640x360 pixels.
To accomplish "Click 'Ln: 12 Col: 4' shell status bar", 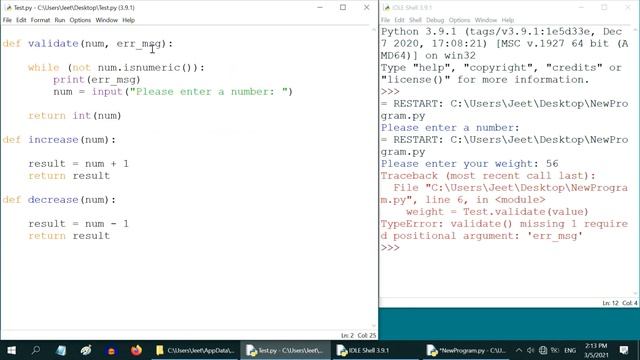I will 620,303.
